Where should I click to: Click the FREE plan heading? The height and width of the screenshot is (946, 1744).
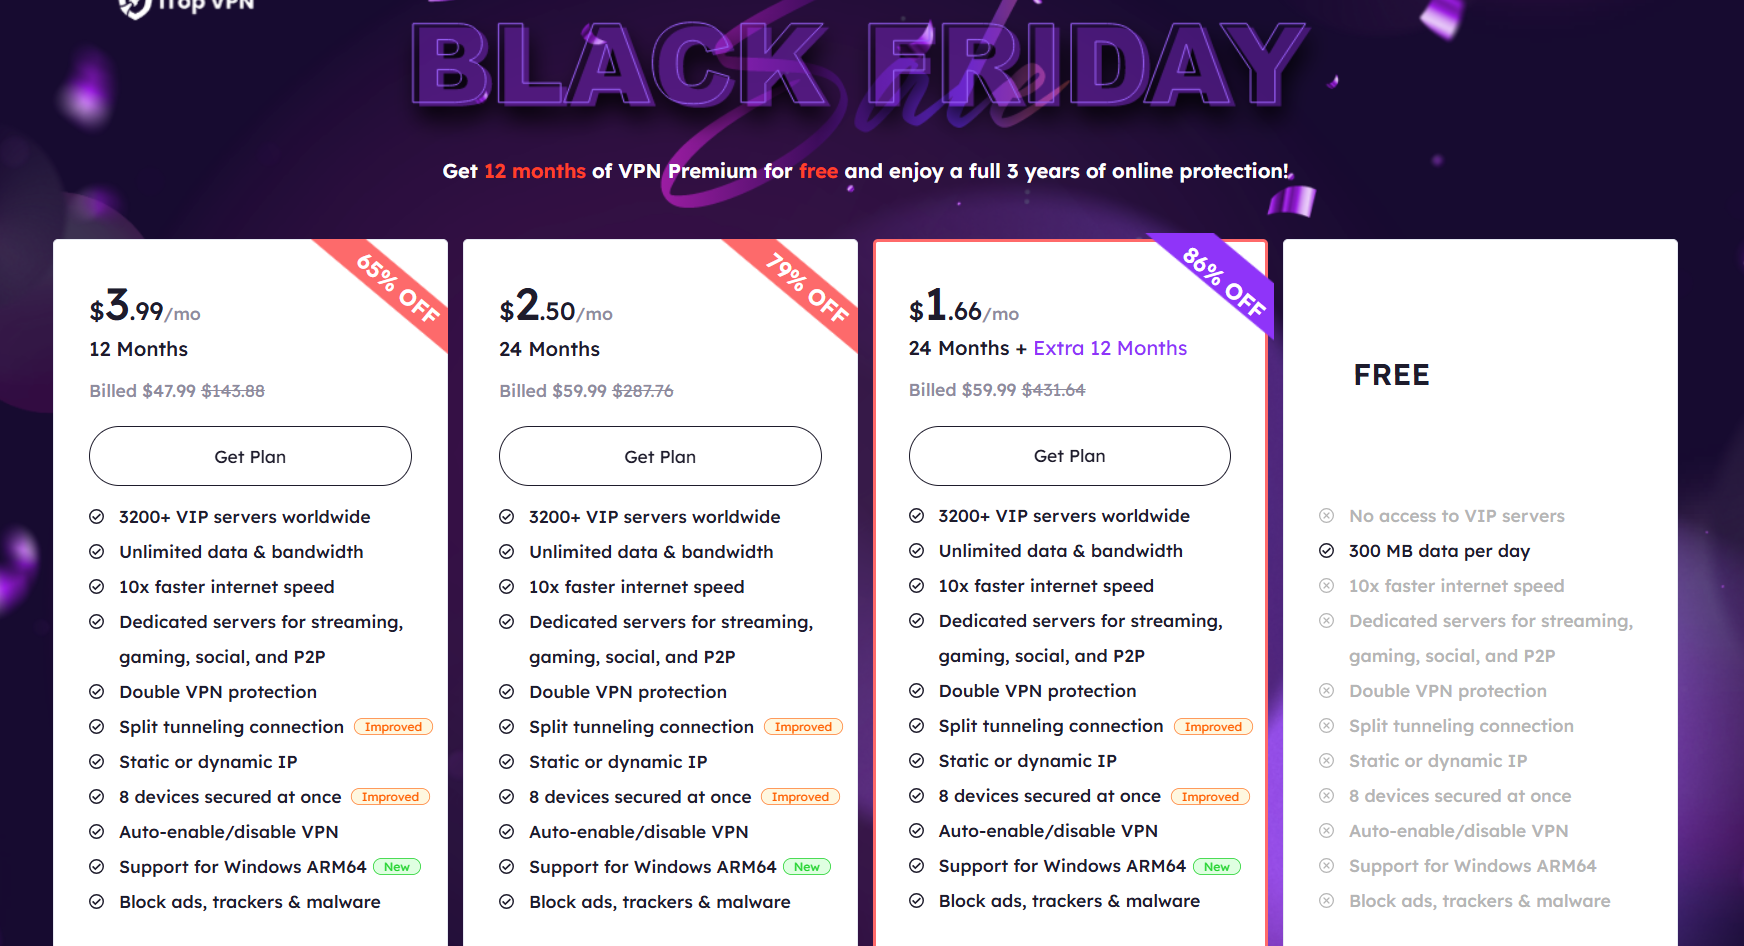(x=1391, y=375)
